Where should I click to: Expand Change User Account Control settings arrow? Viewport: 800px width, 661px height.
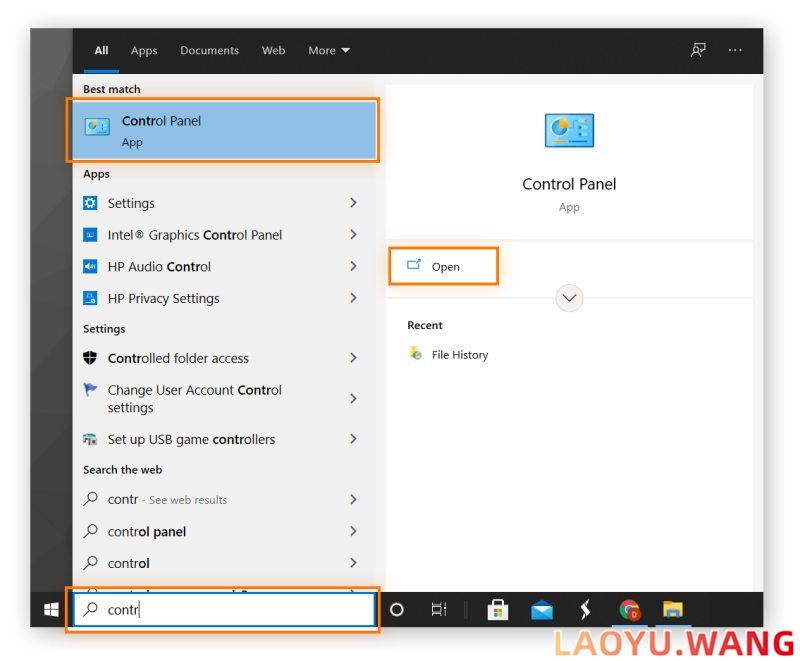pyautogui.click(x=353, y=398)
